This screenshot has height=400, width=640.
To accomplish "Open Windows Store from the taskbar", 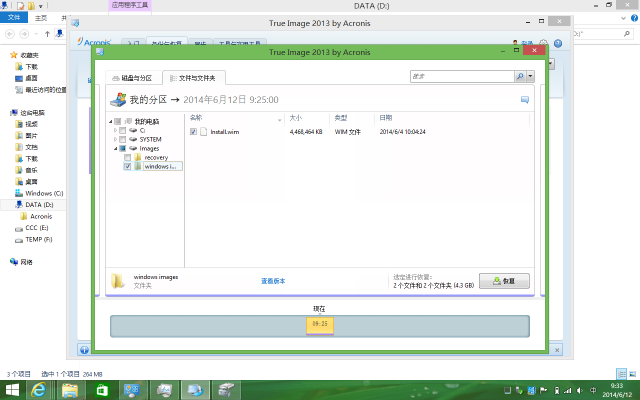I will pyautogui.click(x=102, y=390).
